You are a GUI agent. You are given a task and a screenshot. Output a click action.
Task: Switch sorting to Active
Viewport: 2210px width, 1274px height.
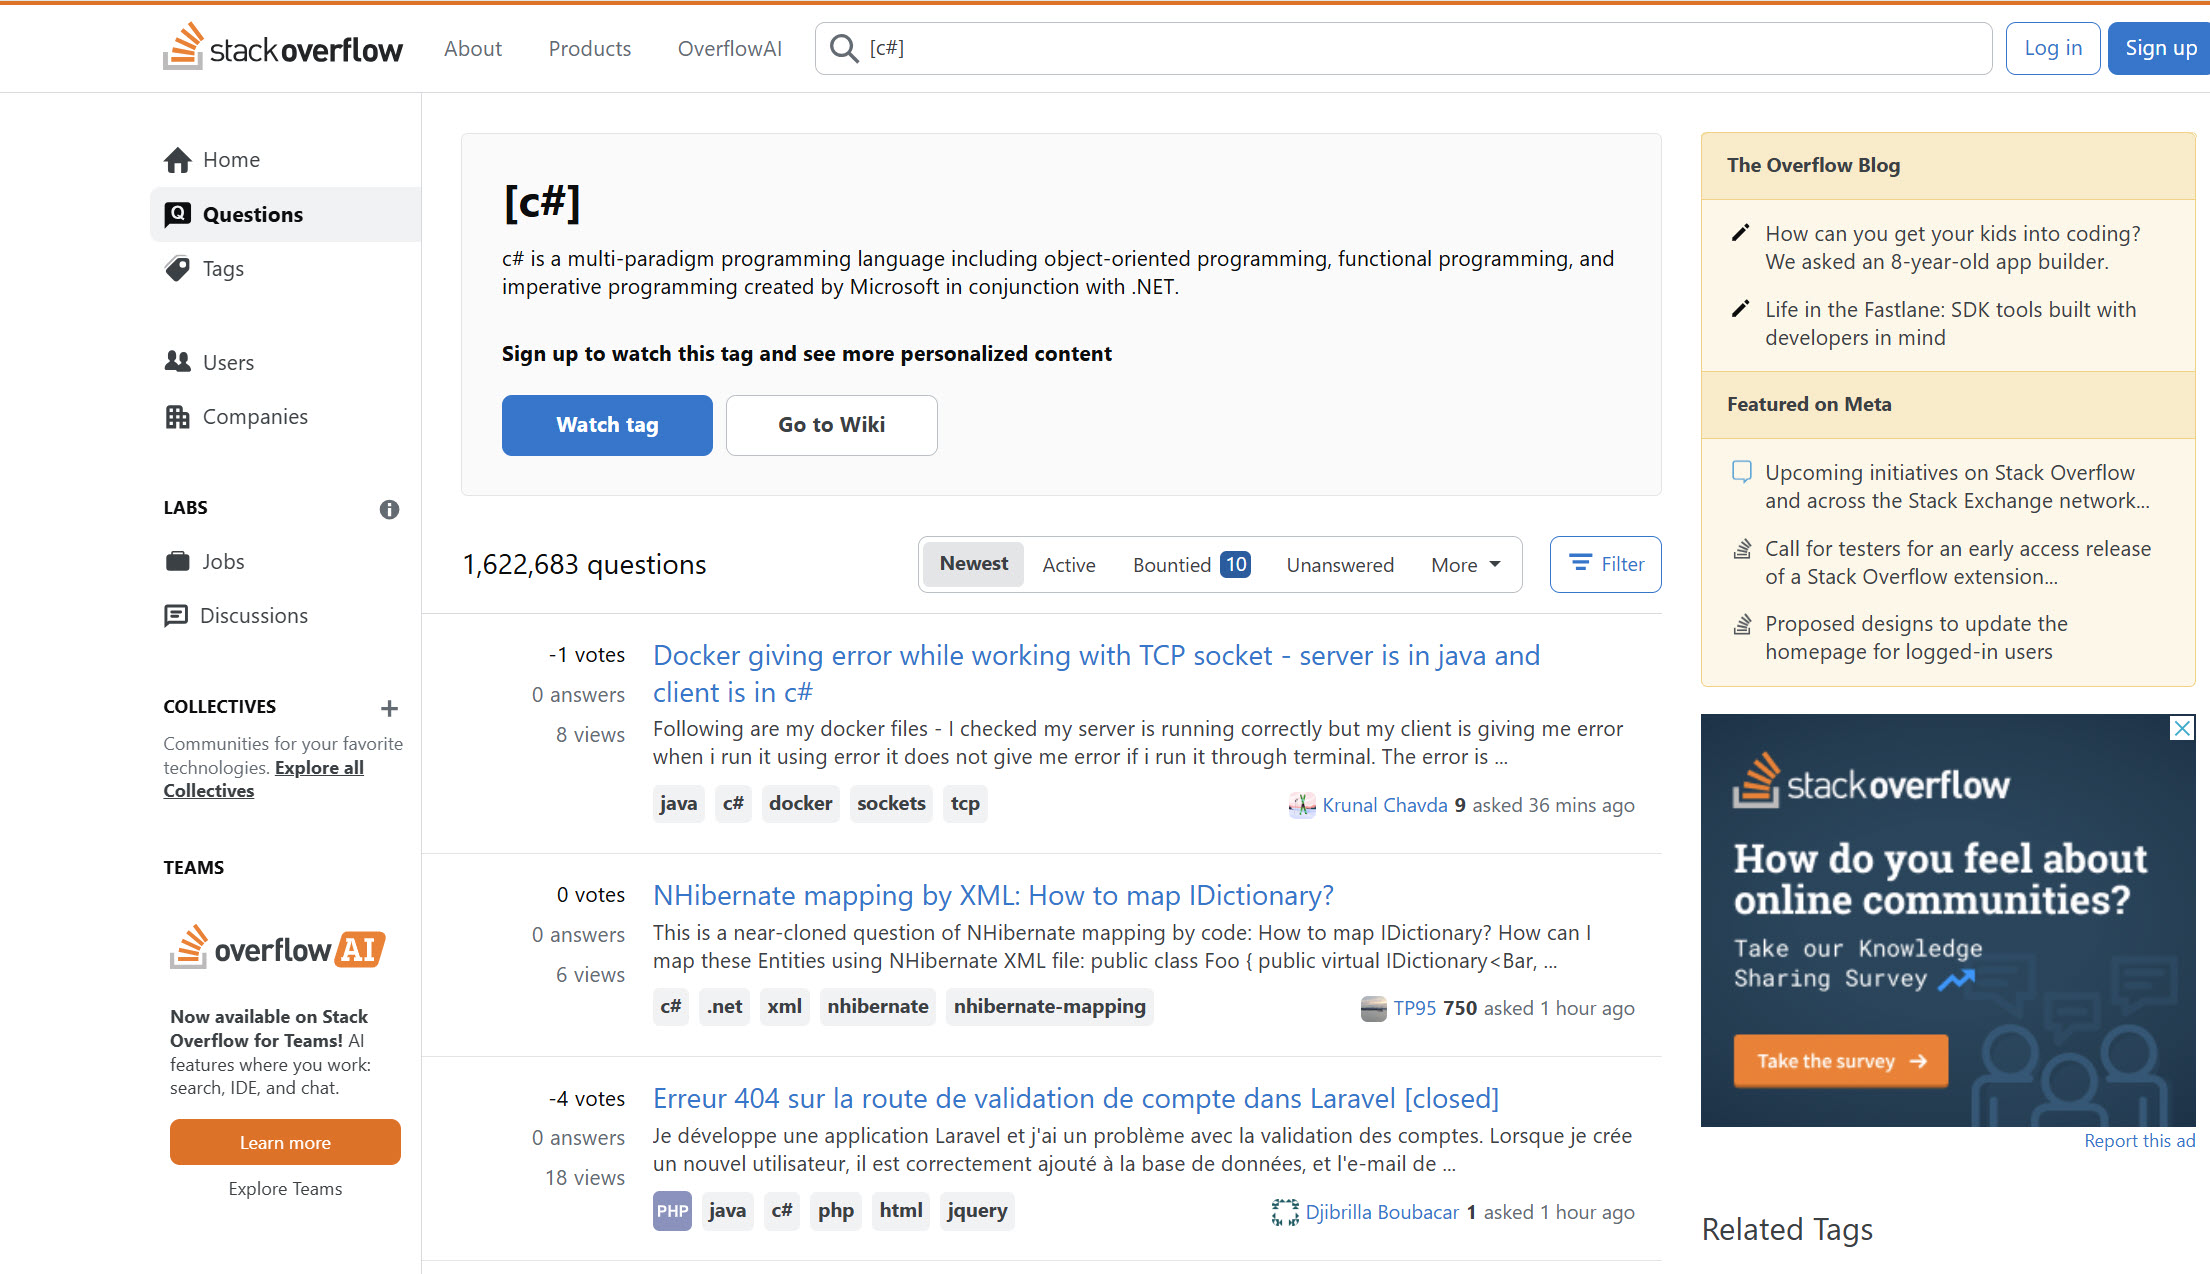[x=1068, y=565]
